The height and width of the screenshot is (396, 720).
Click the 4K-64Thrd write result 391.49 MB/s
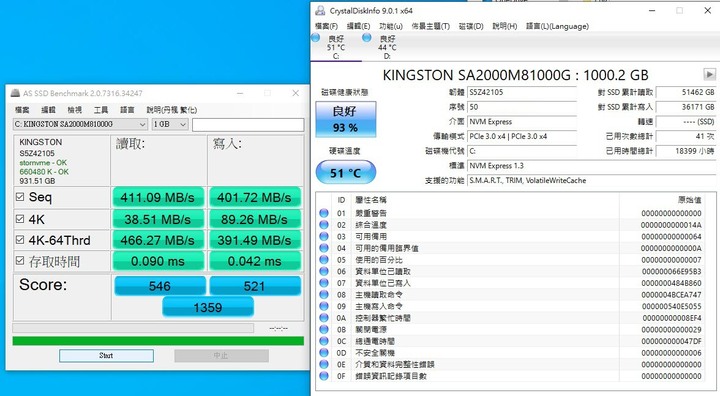(x=255, y=240)
